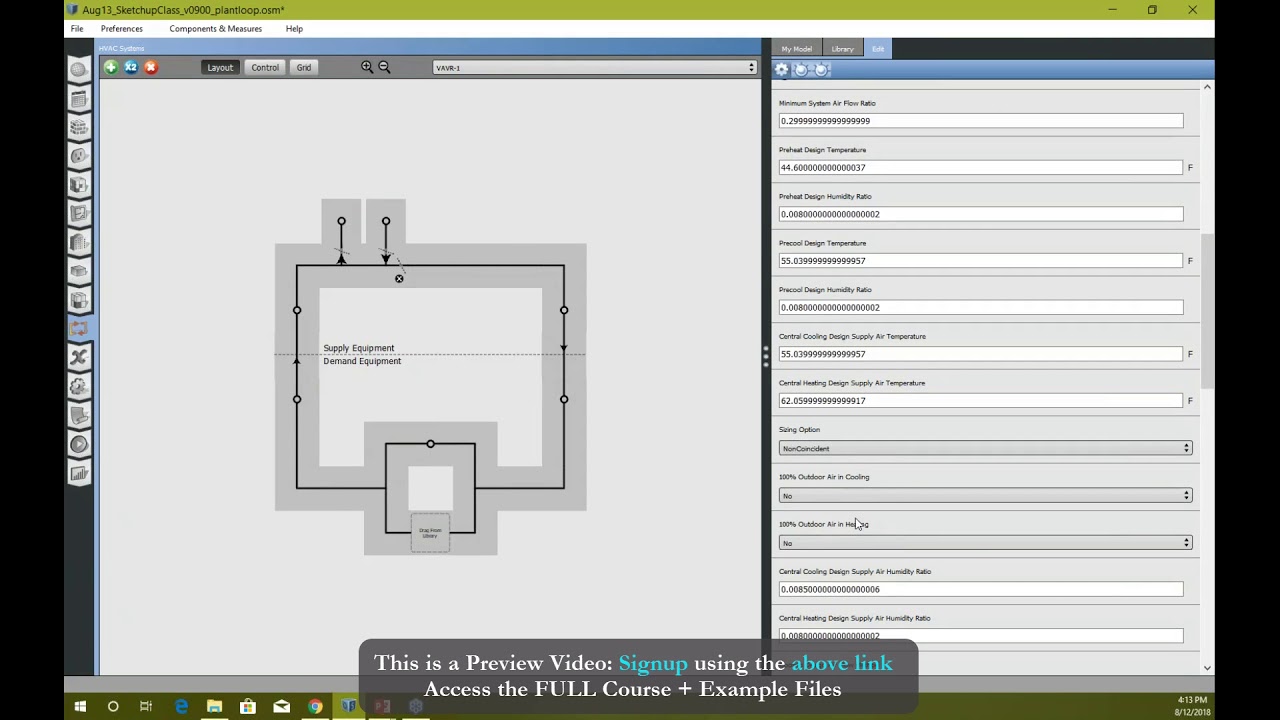Open the Windows Start menu
The image size is (1280, 720).
80,707
